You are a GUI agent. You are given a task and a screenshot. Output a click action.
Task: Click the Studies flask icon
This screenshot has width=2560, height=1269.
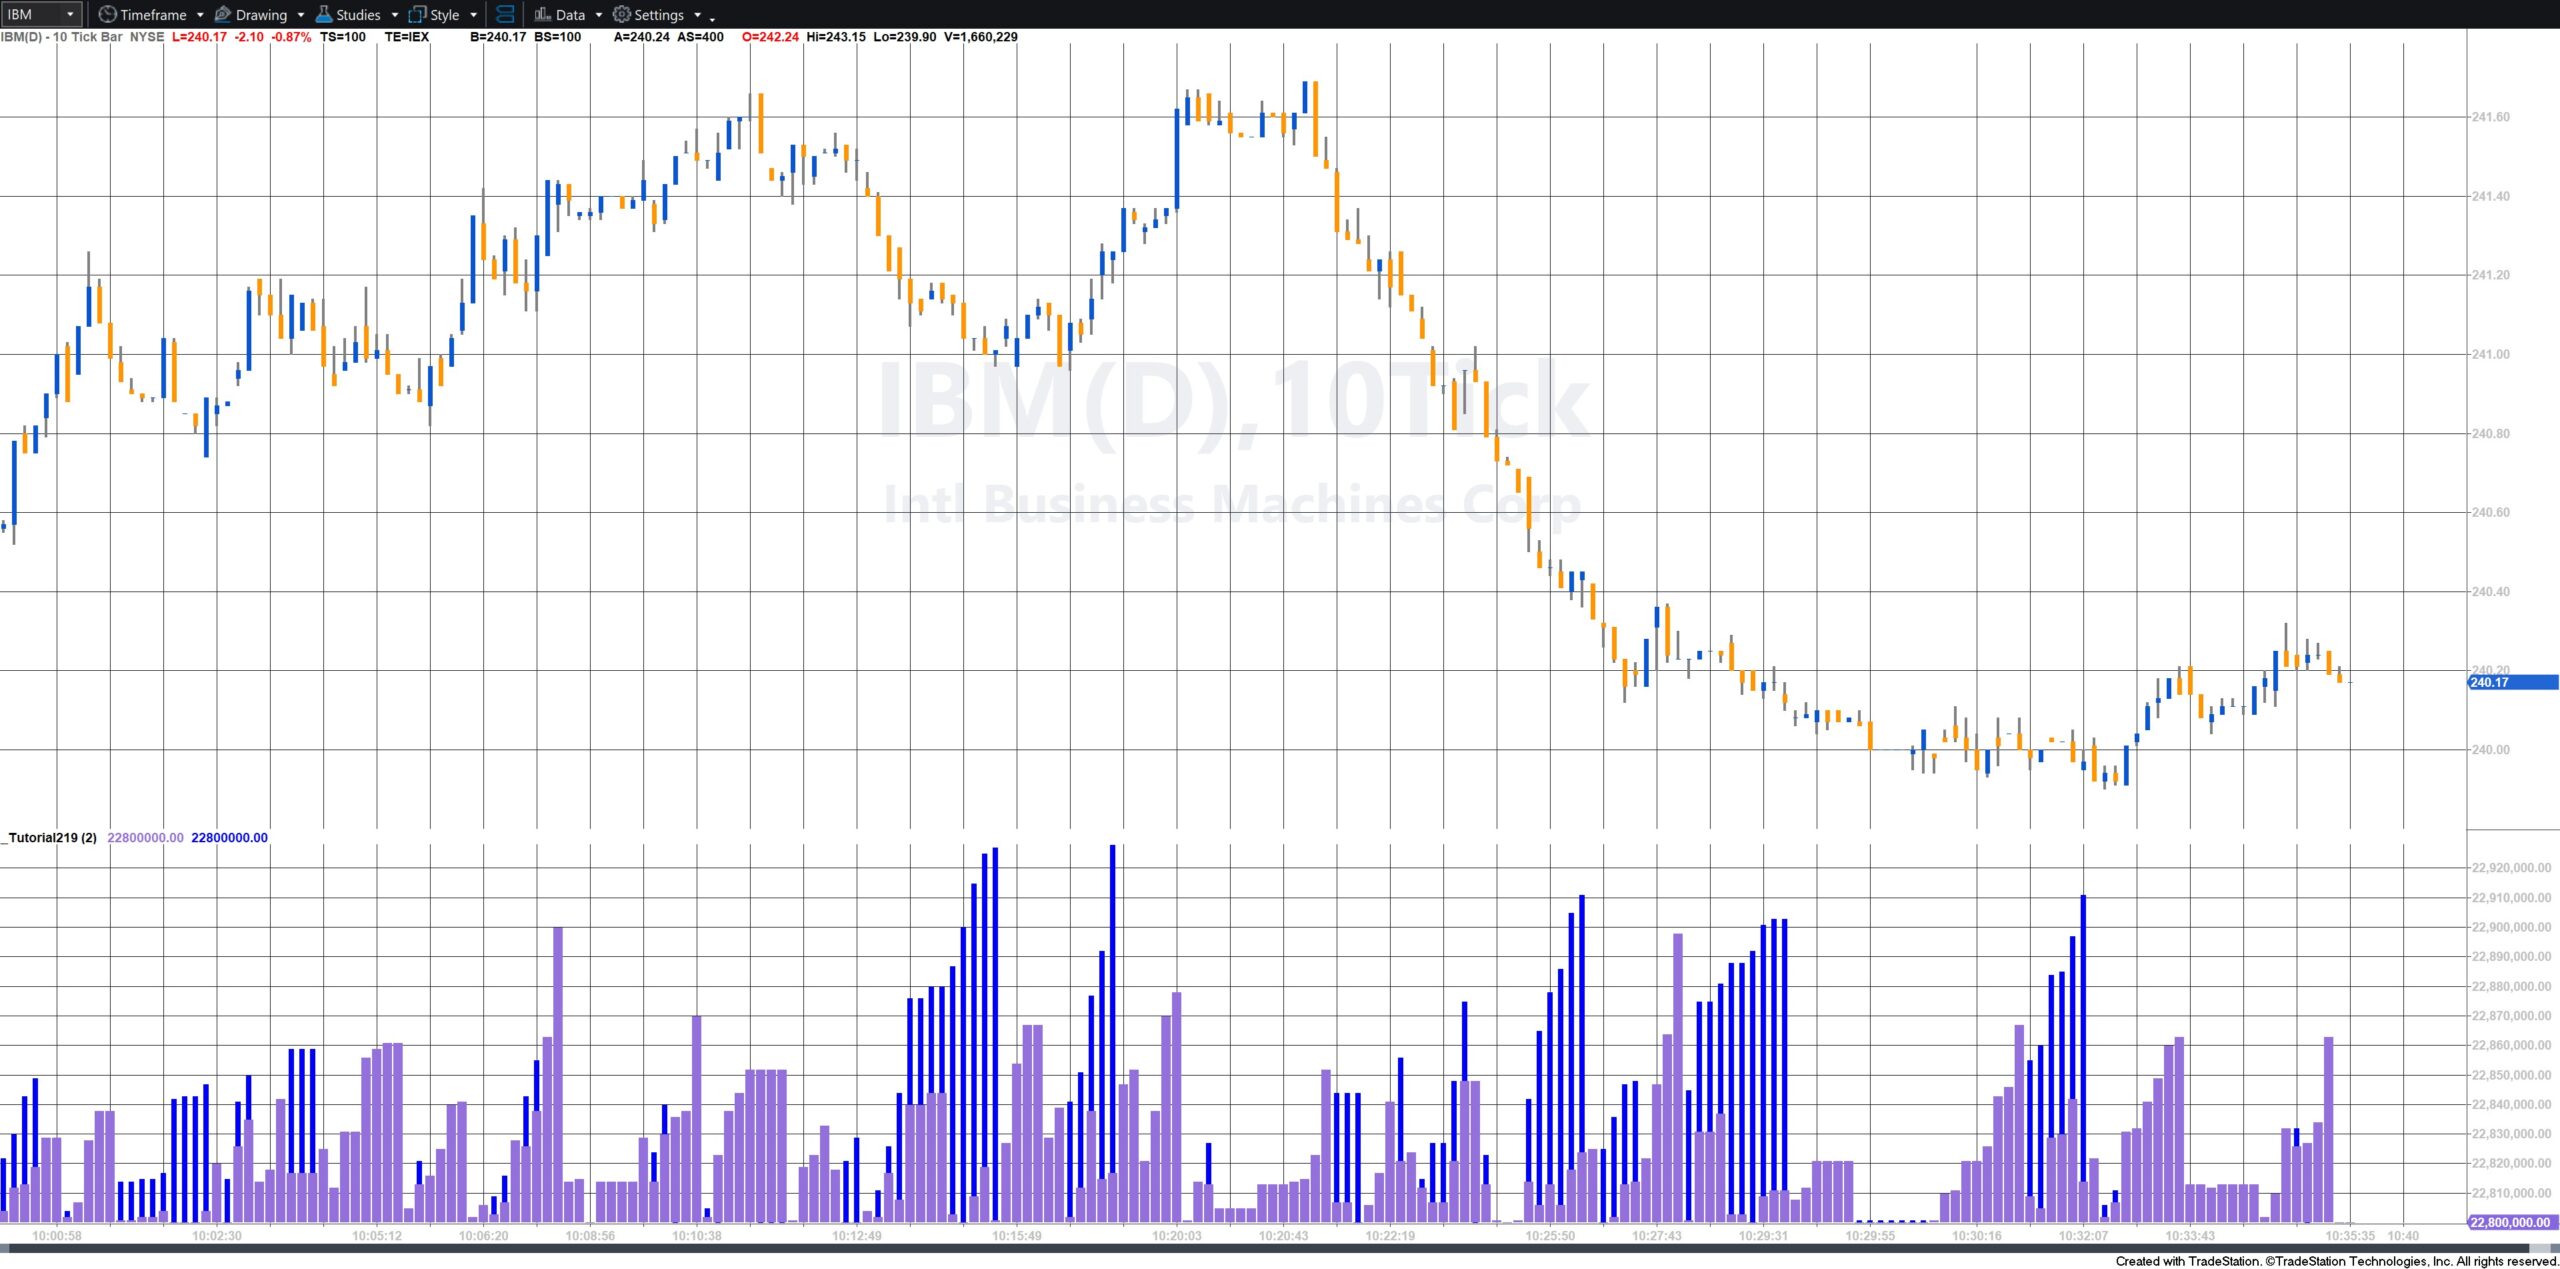324,14
